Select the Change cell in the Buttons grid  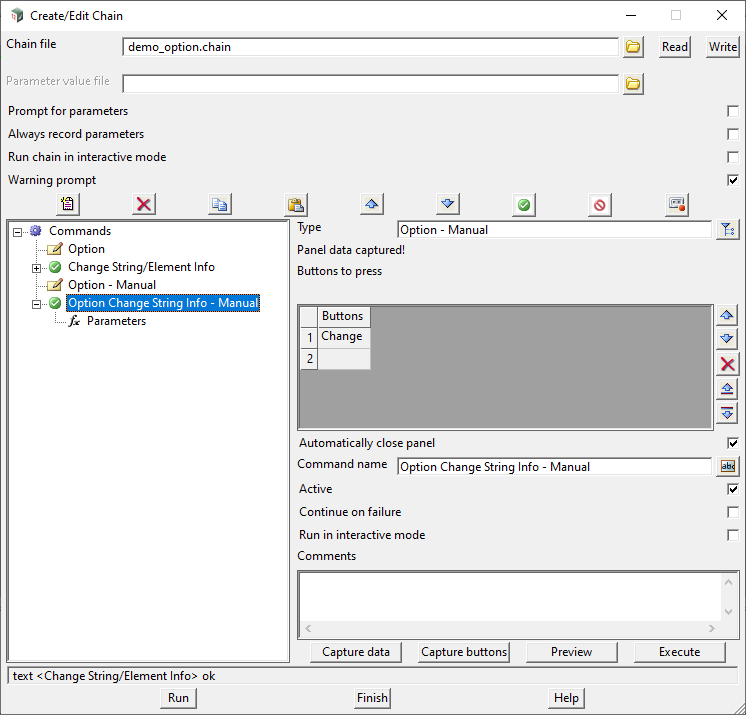[x=344, y=337]
